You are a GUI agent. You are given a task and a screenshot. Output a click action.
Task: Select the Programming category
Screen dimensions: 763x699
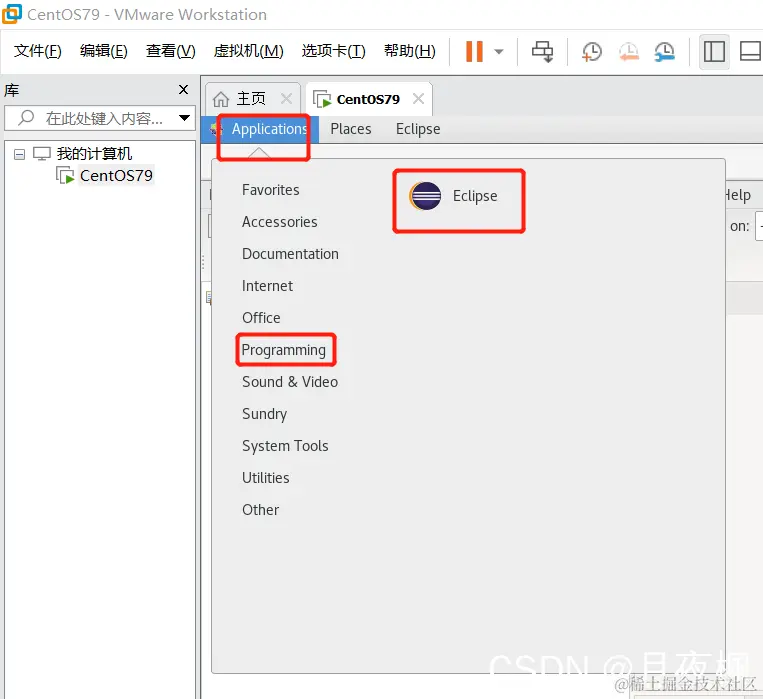tap(284, 350)
